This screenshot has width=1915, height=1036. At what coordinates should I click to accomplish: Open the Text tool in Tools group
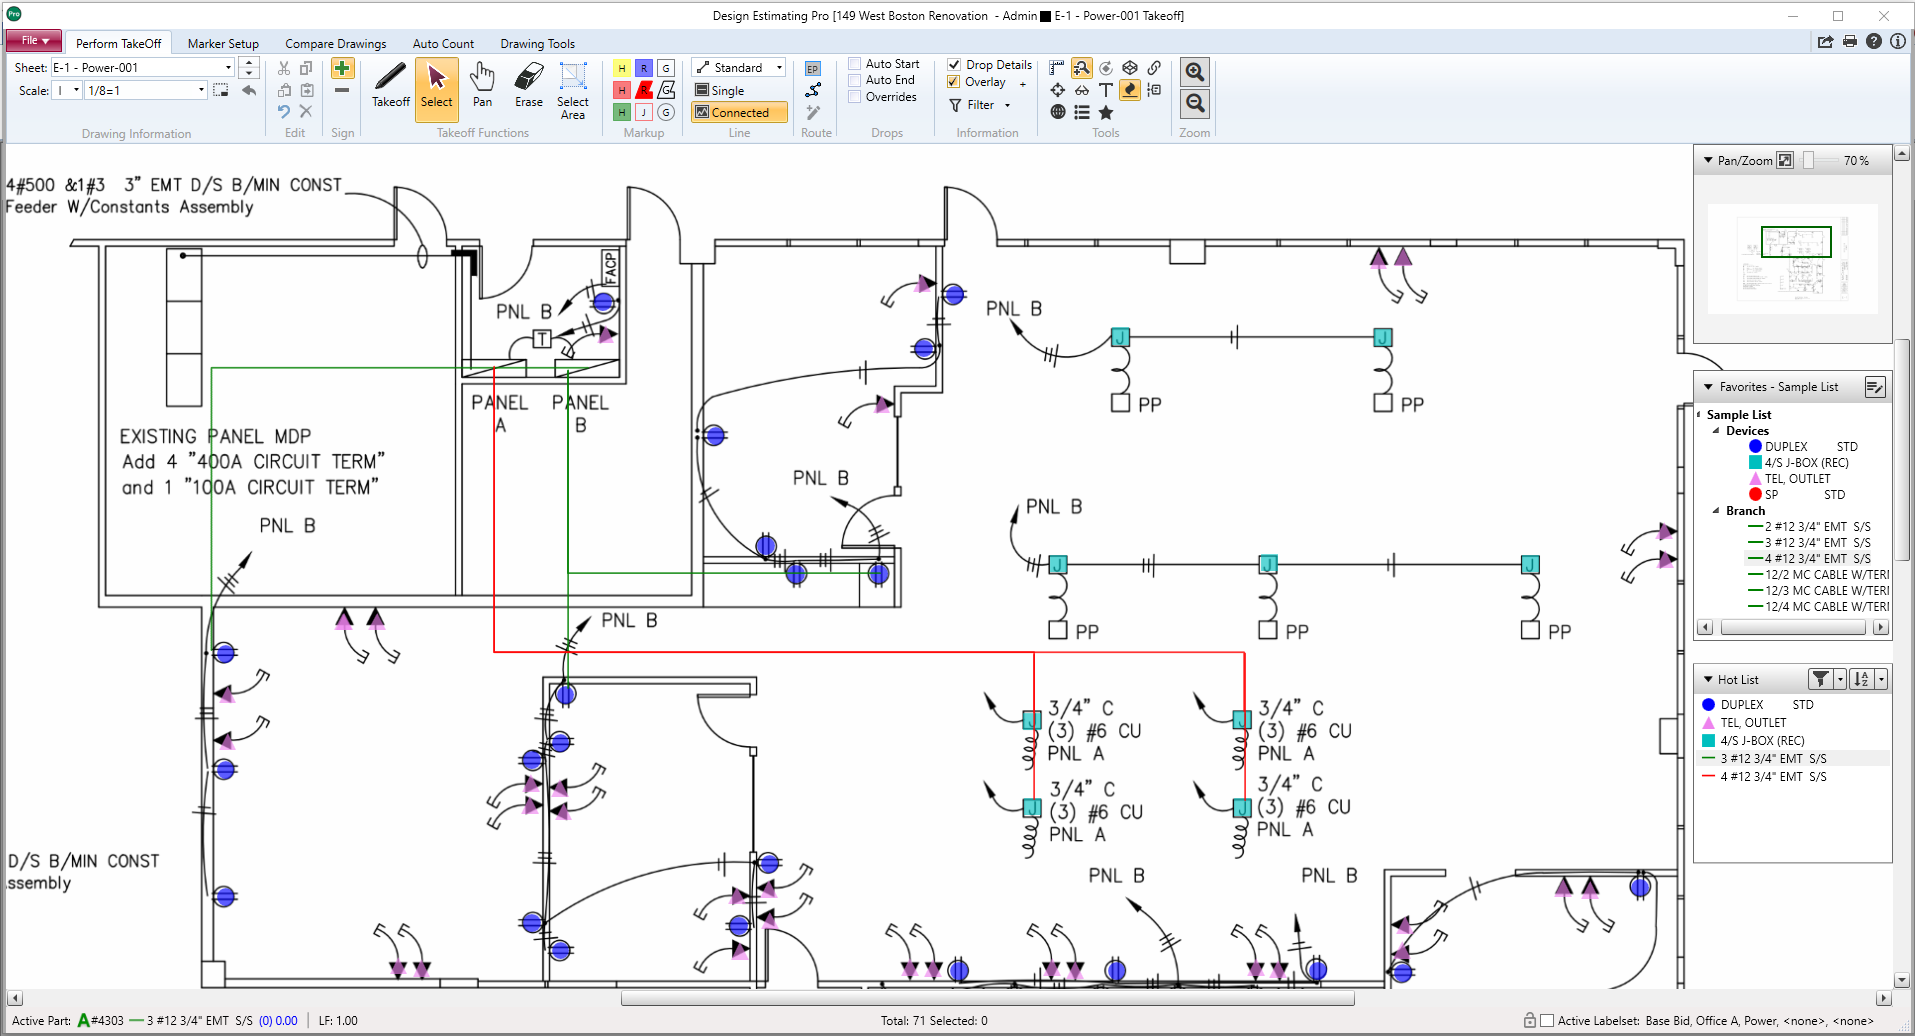(x=1105, y=89)
